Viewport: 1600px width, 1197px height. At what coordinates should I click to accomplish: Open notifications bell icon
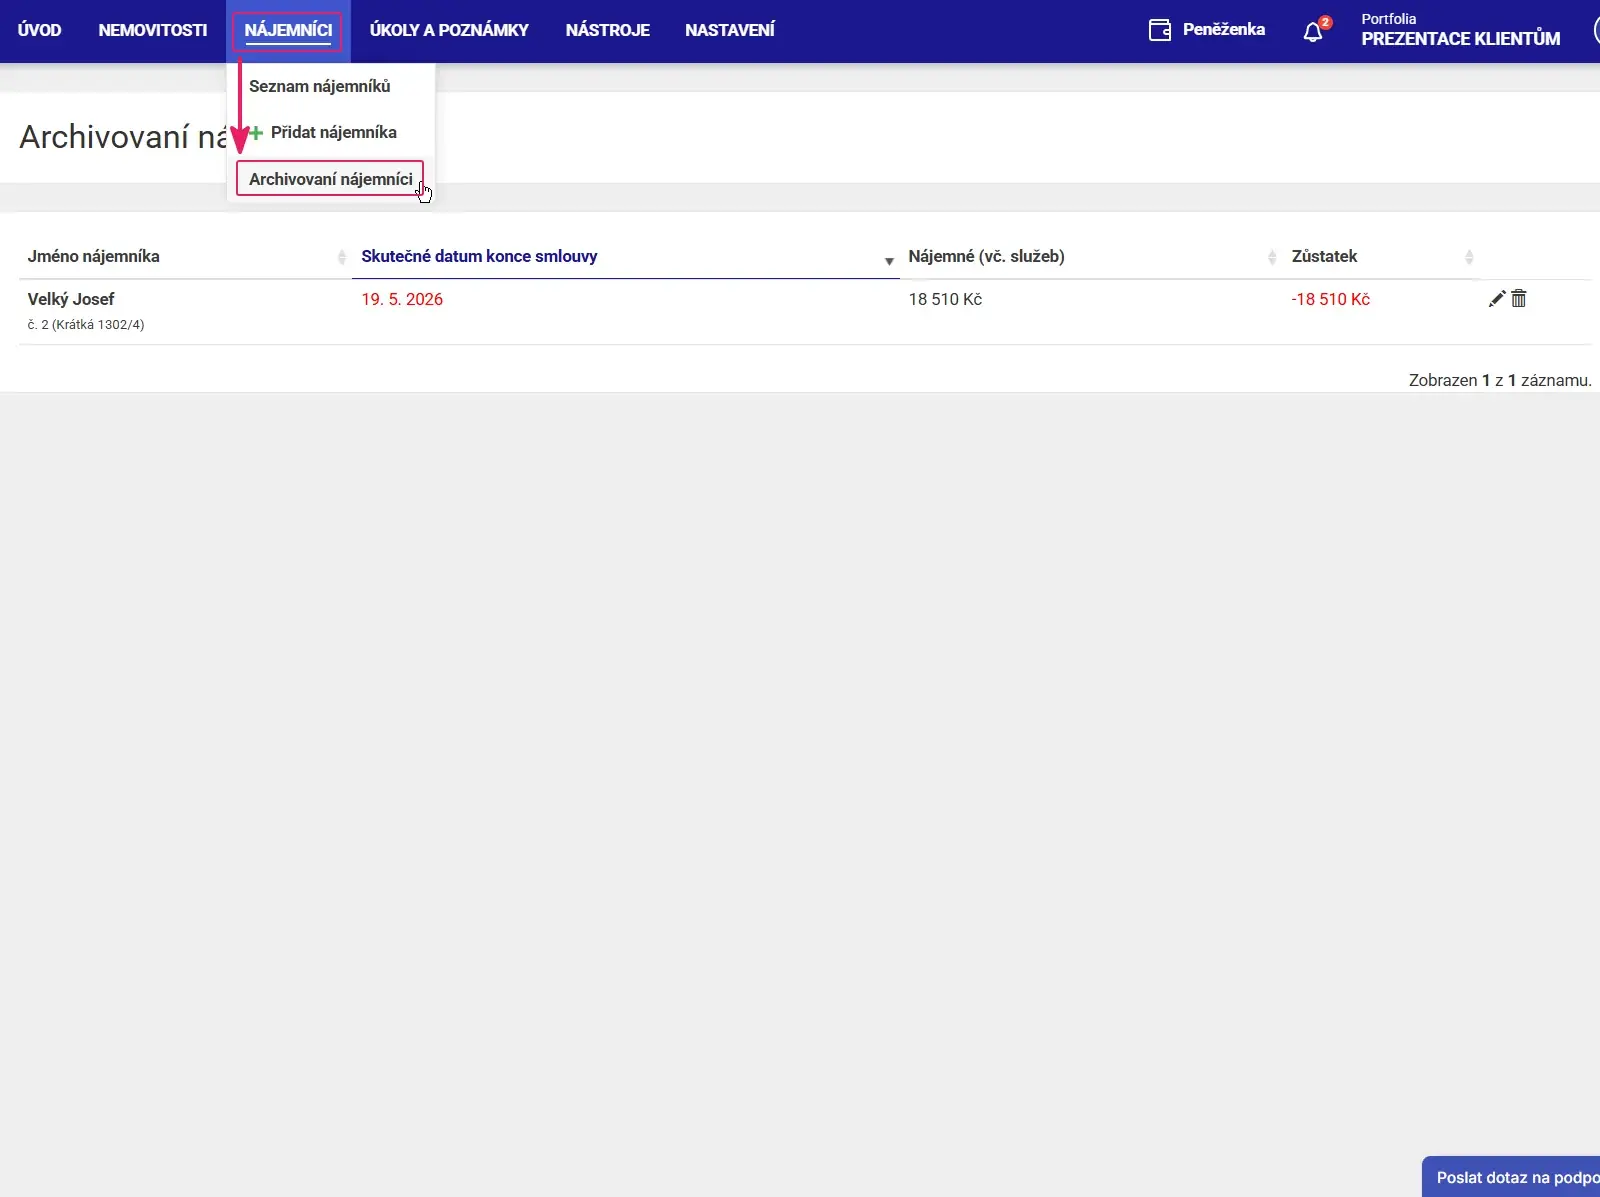point(1313,32)
